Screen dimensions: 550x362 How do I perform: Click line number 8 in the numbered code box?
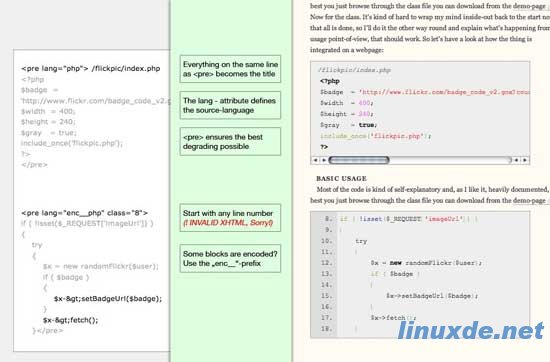pyautogui.click(x=328, y=219)
